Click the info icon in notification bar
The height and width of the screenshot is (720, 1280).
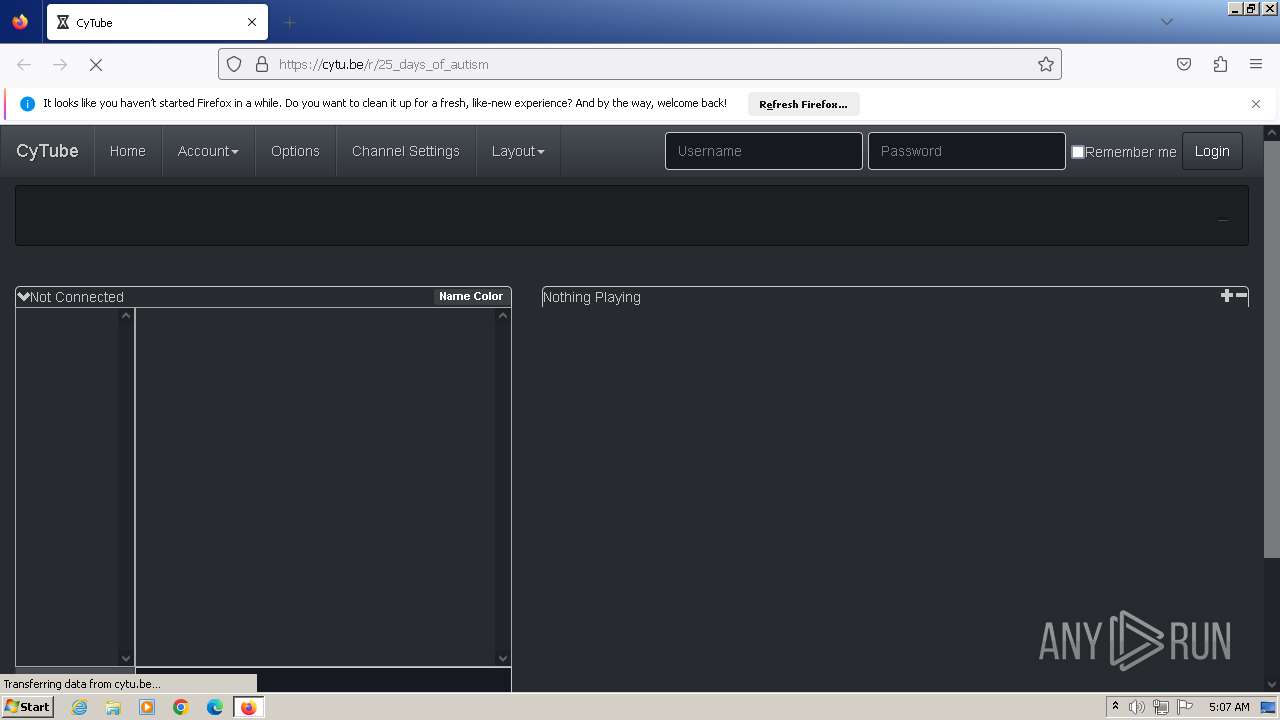coord(27,104)
